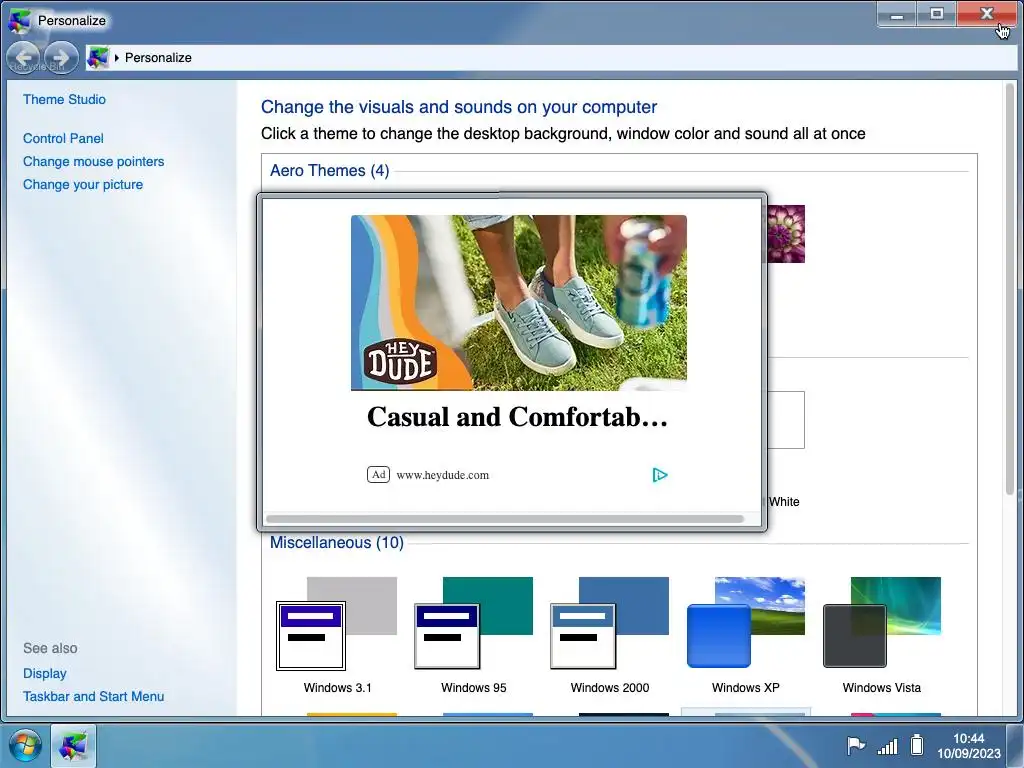
Task: Click Change mouse pointers link
Action: click(x=93, y=161)
